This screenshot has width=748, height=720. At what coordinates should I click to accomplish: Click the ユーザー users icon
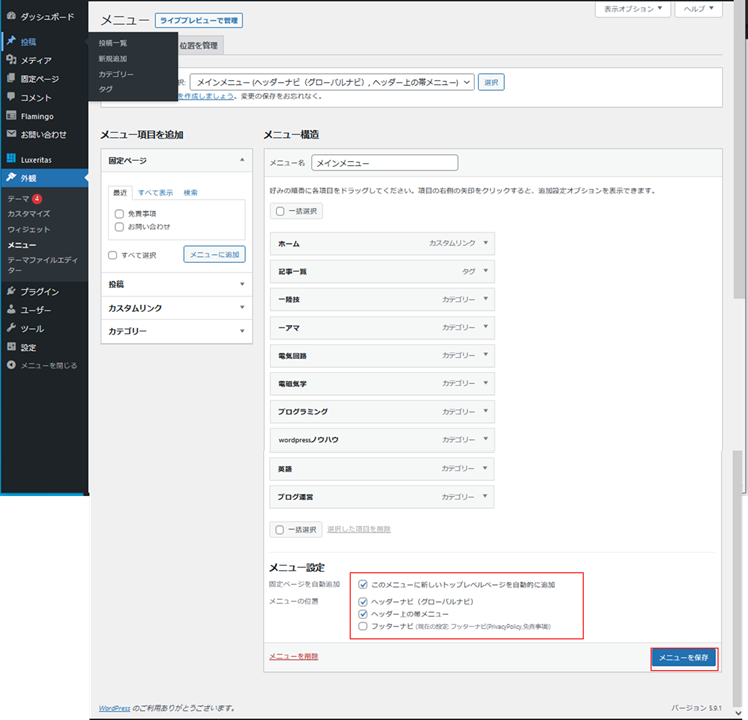11,310
